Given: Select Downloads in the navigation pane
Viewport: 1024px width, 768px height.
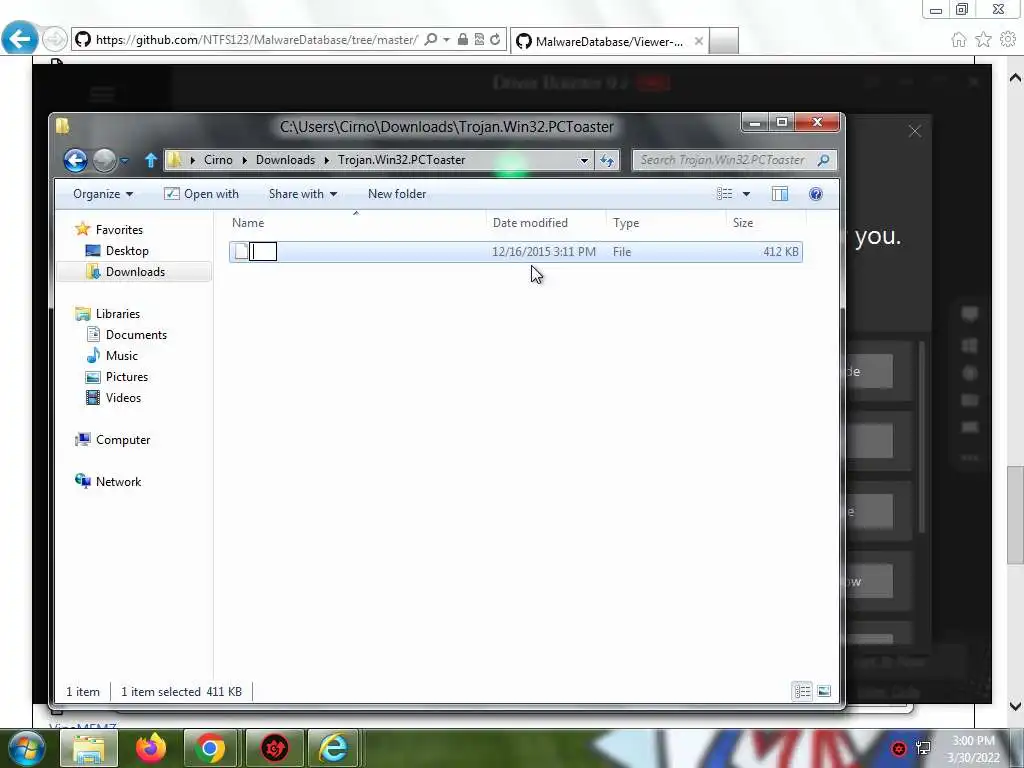Looking at the screenshot, I should tap(135, 272).
